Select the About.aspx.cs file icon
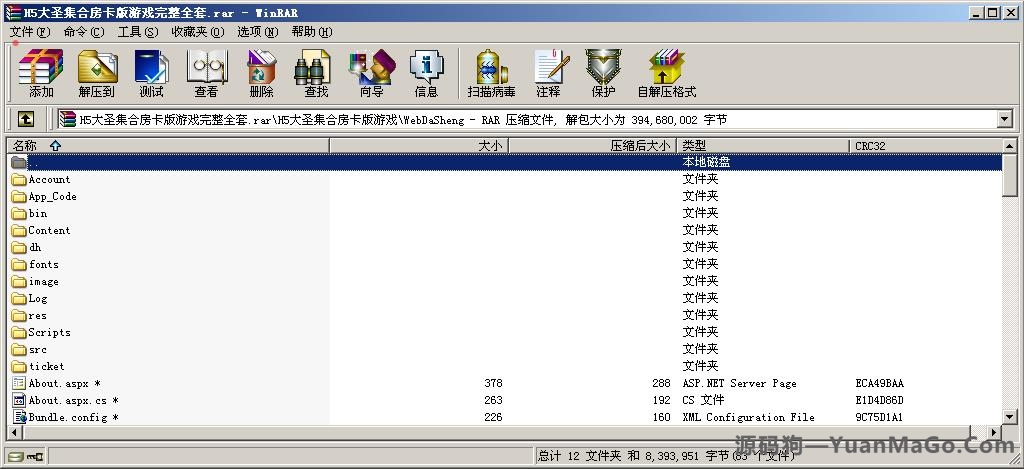The image size is (1024, 469). tap(19, 400)
